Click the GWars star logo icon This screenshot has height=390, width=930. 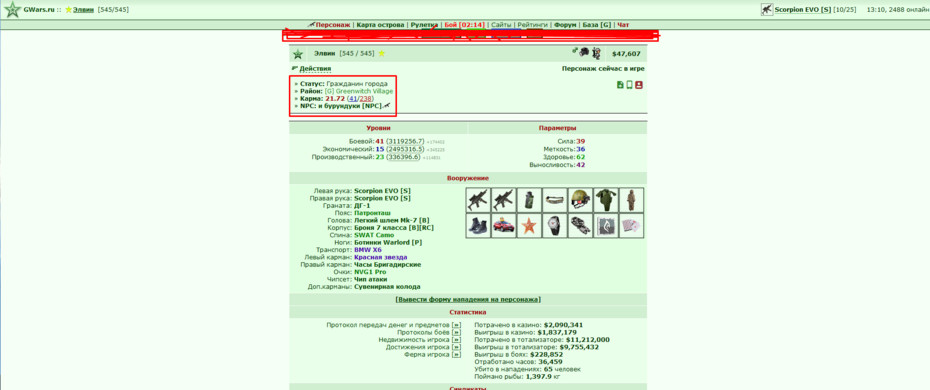coord(12,9)
